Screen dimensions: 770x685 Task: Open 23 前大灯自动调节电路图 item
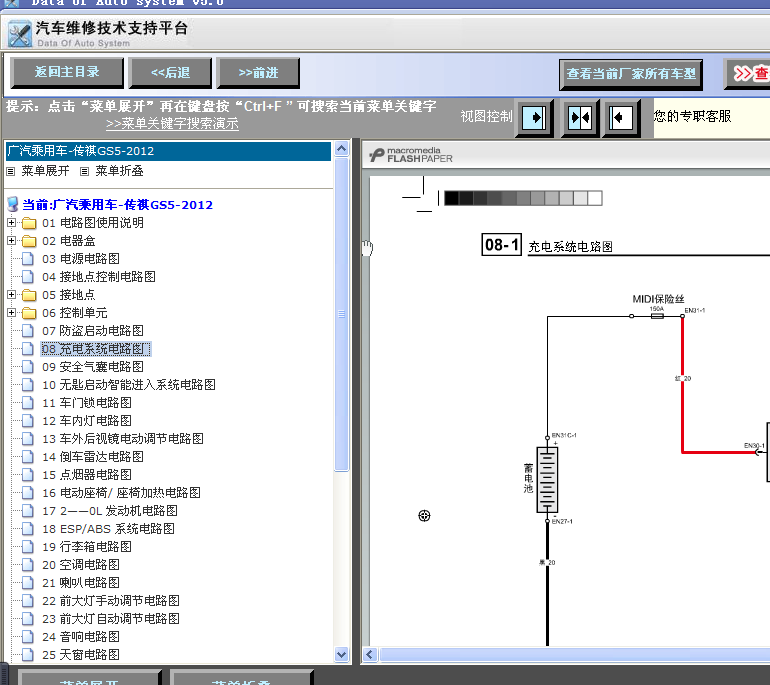pos(111,619)
